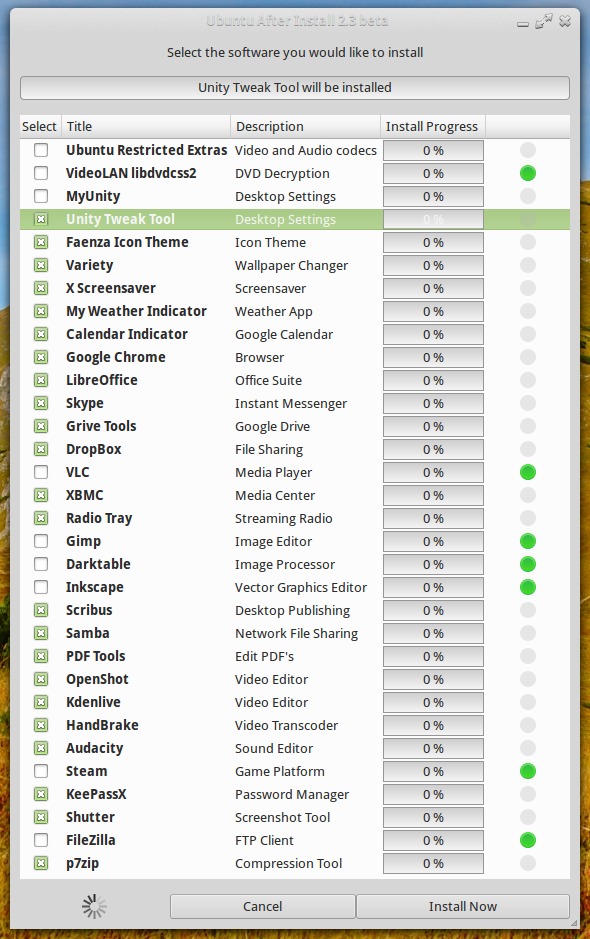Click grey status dot for Google Chrome

tap(528, 358)
